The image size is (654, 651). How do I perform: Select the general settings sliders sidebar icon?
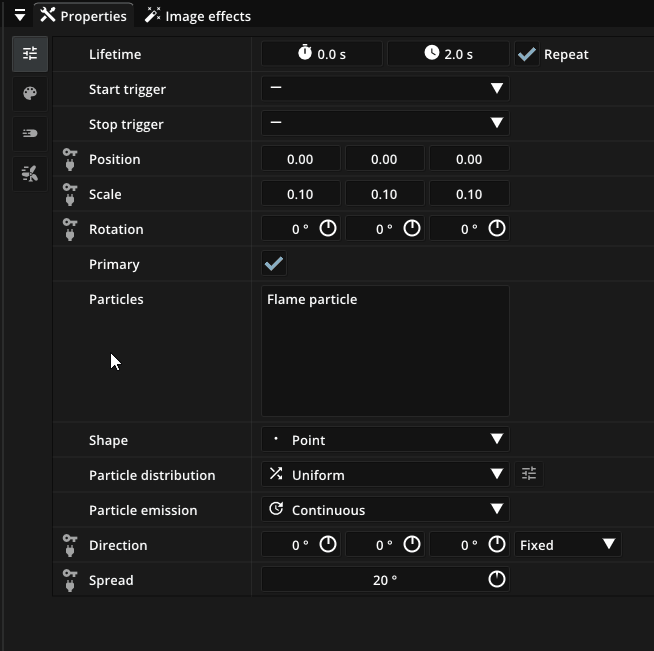(x=30, y=54)
